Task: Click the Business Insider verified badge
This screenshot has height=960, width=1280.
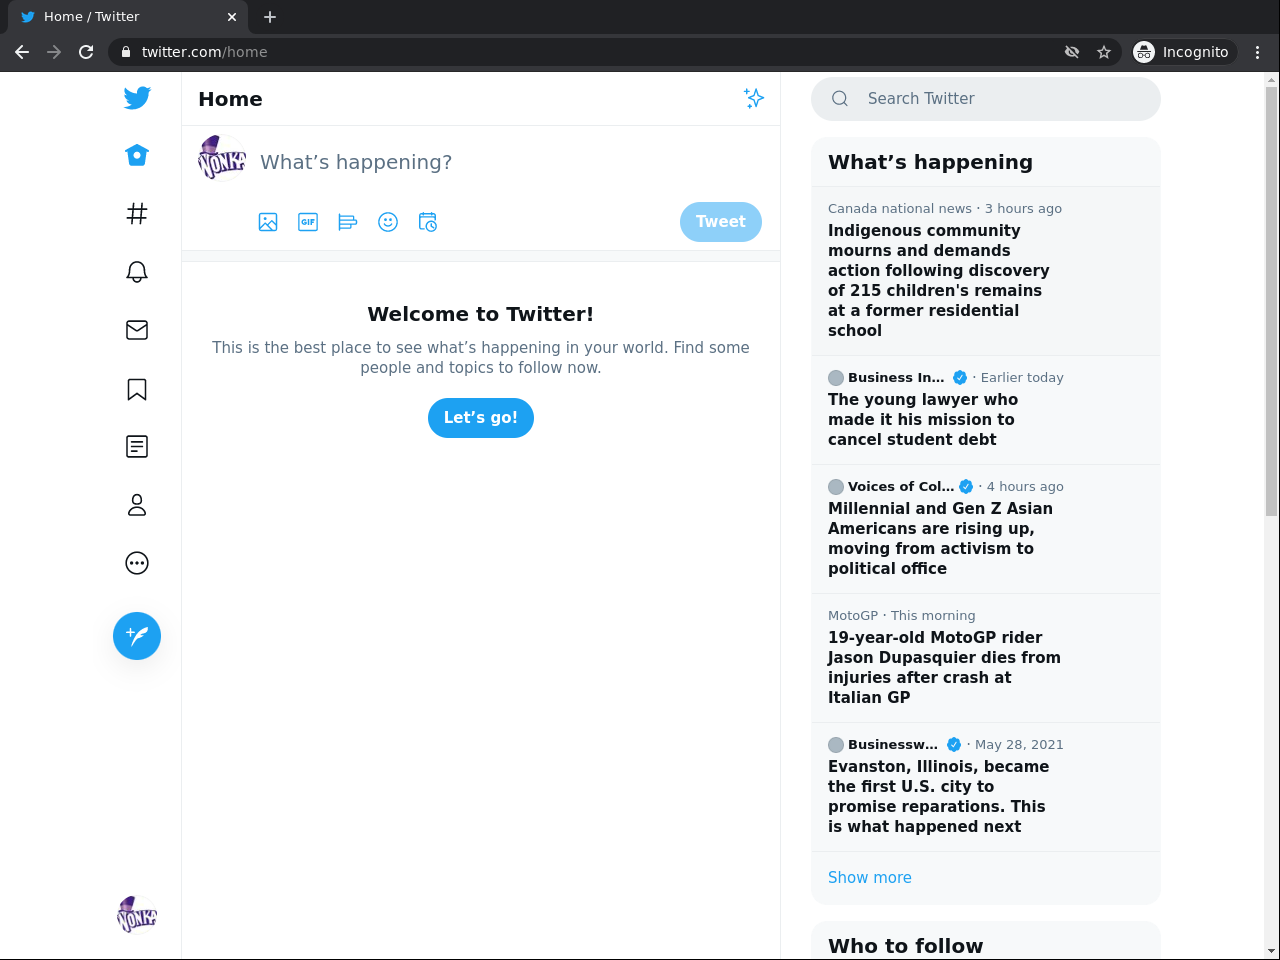Action: [960, 377]
